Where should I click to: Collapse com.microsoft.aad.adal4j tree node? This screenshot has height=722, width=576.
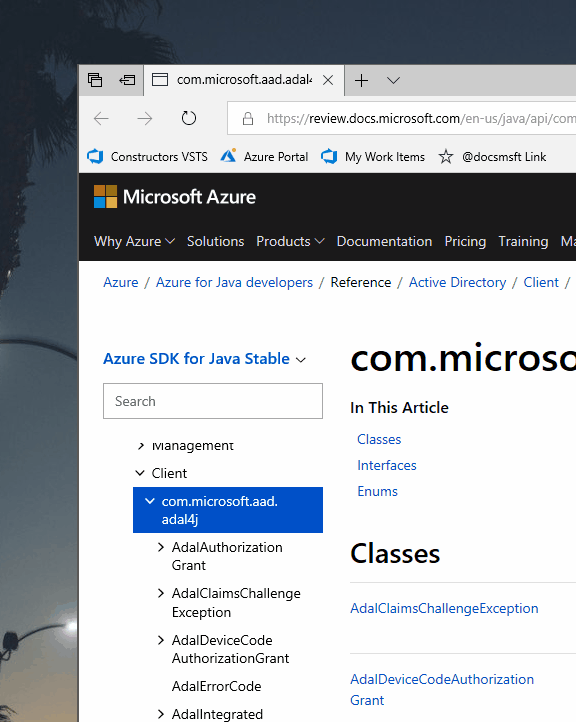click(150, 501)
